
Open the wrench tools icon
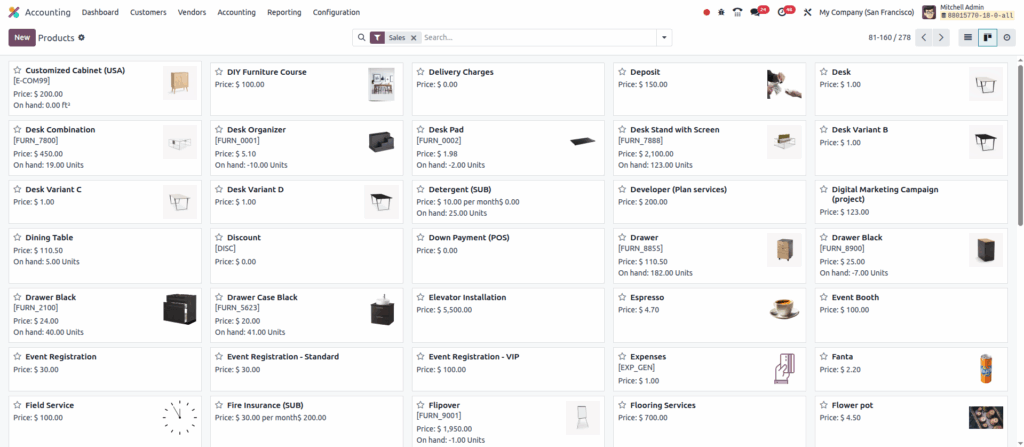click(807, 12)
